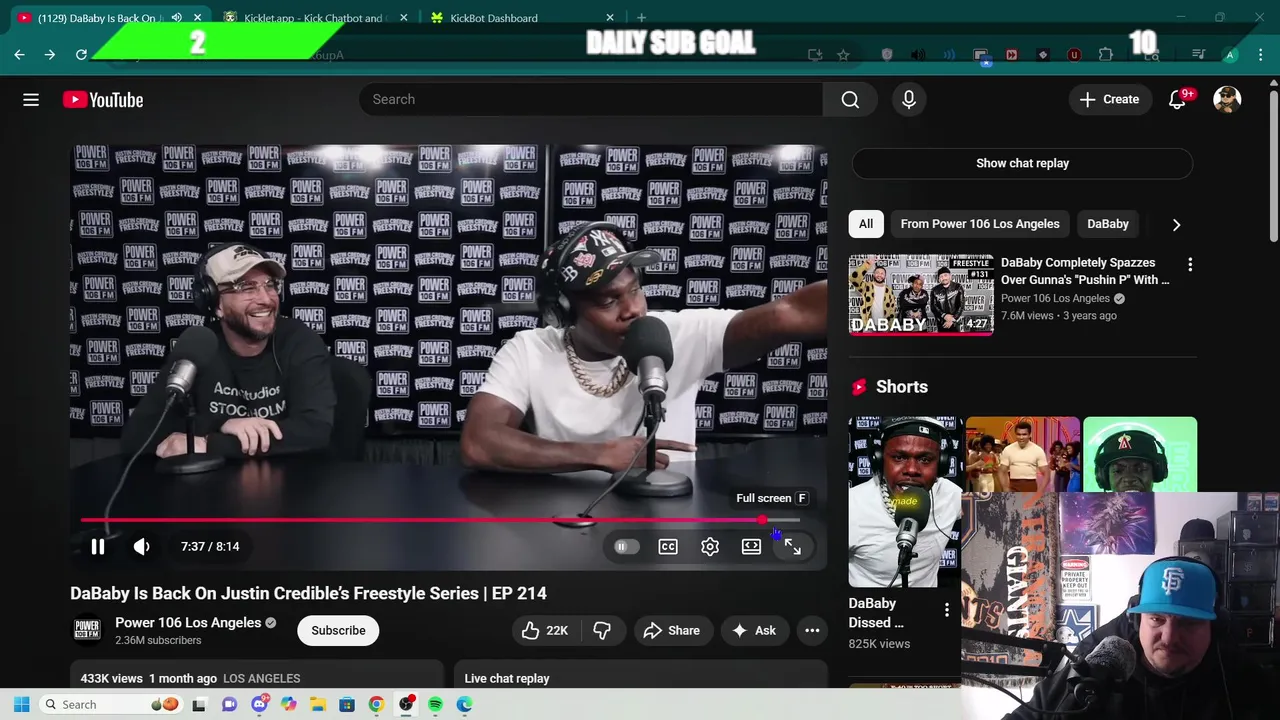Image resolution: width=1280 pixels, height=720 pixels.
Task: Mute the video volume speaker
Action: pyautogui.click(x=142, y=547)
